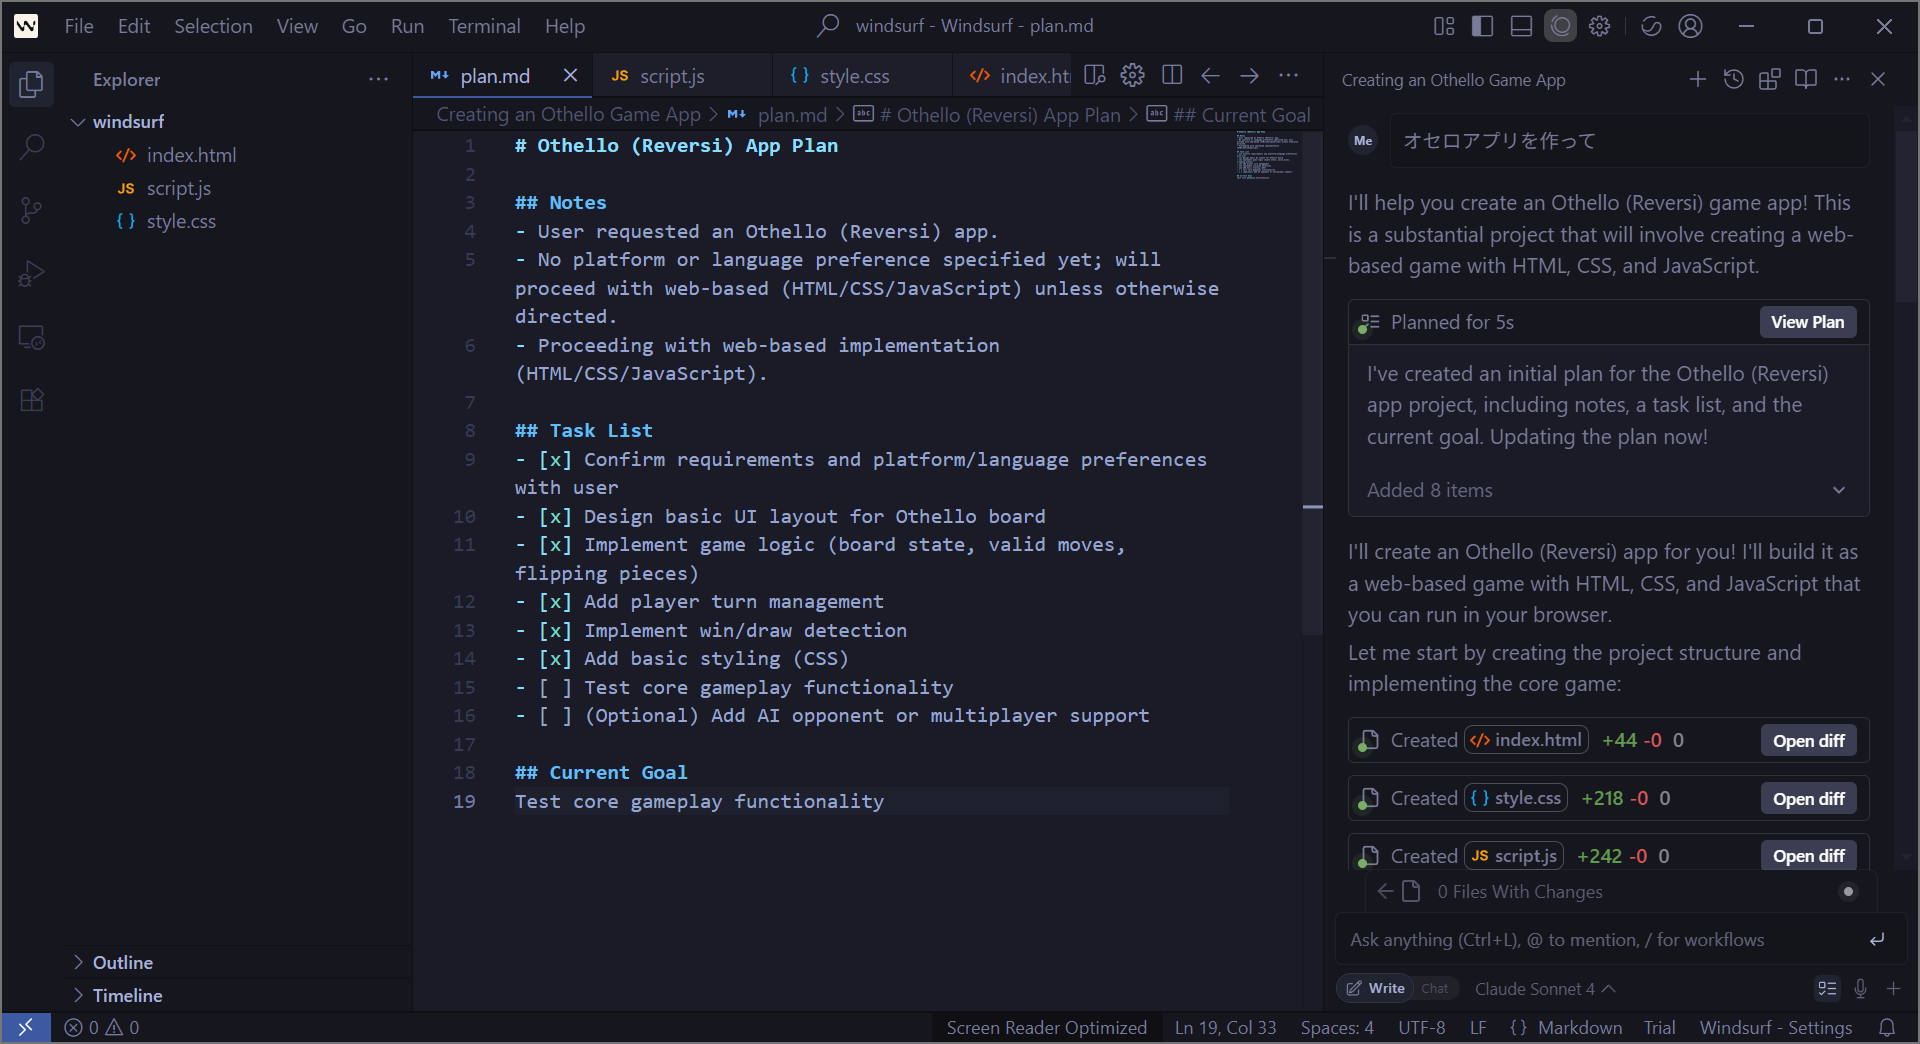Click View Plan button
The height and width of the screenshot is (1044, 1920).
1807,322
